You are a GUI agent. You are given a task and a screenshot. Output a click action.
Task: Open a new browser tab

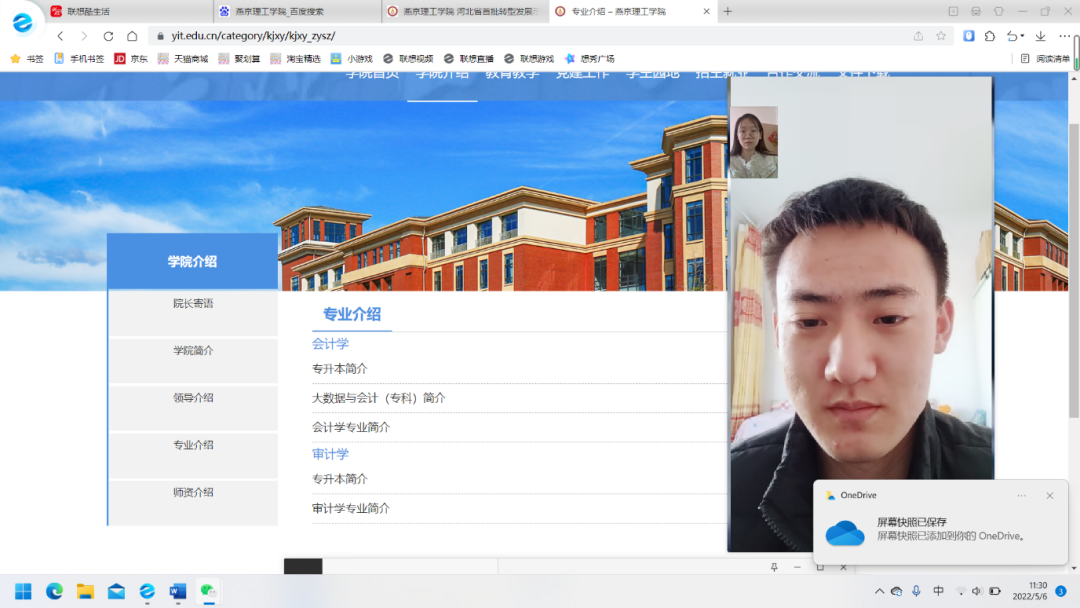point(727,11)
